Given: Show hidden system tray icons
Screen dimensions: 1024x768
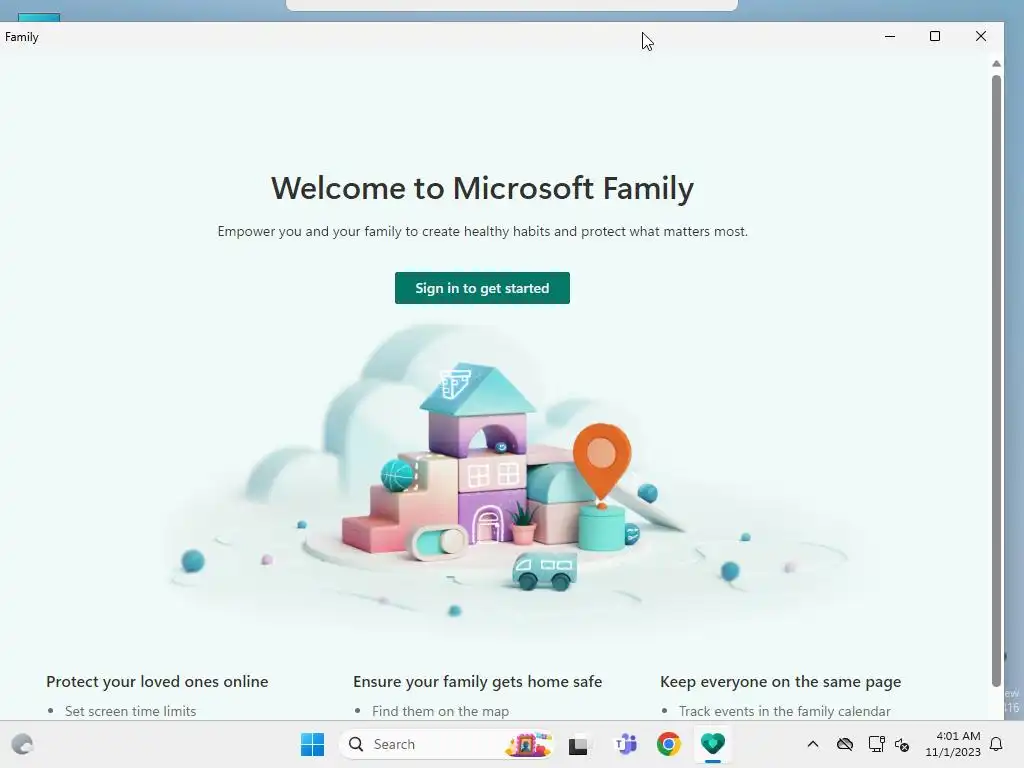Looking at the screenshot, I should pyautogui.click(x=812, y=744).
